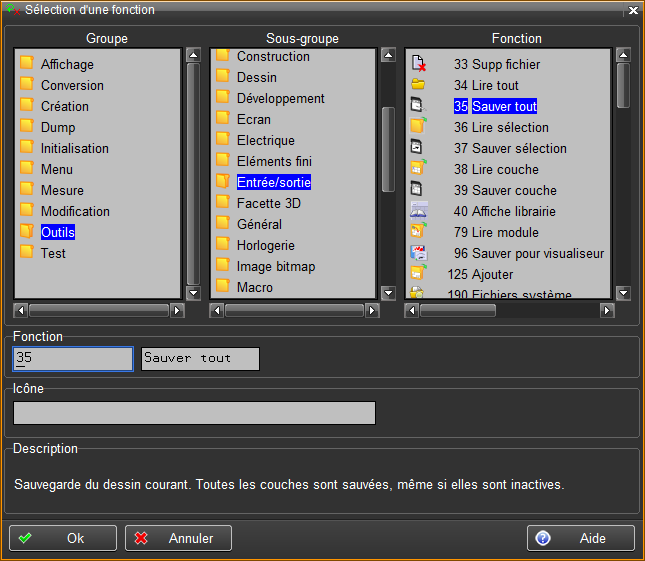Click the function number input field
This screenshot has height=561, width=645.
pos(73,359)
